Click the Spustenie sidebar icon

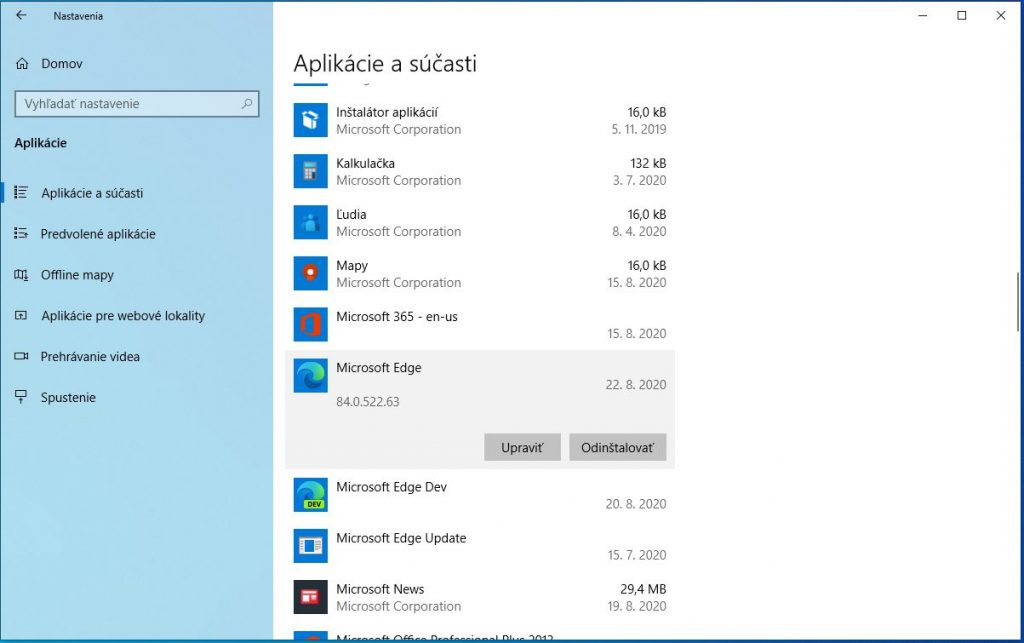pos(21,398)
